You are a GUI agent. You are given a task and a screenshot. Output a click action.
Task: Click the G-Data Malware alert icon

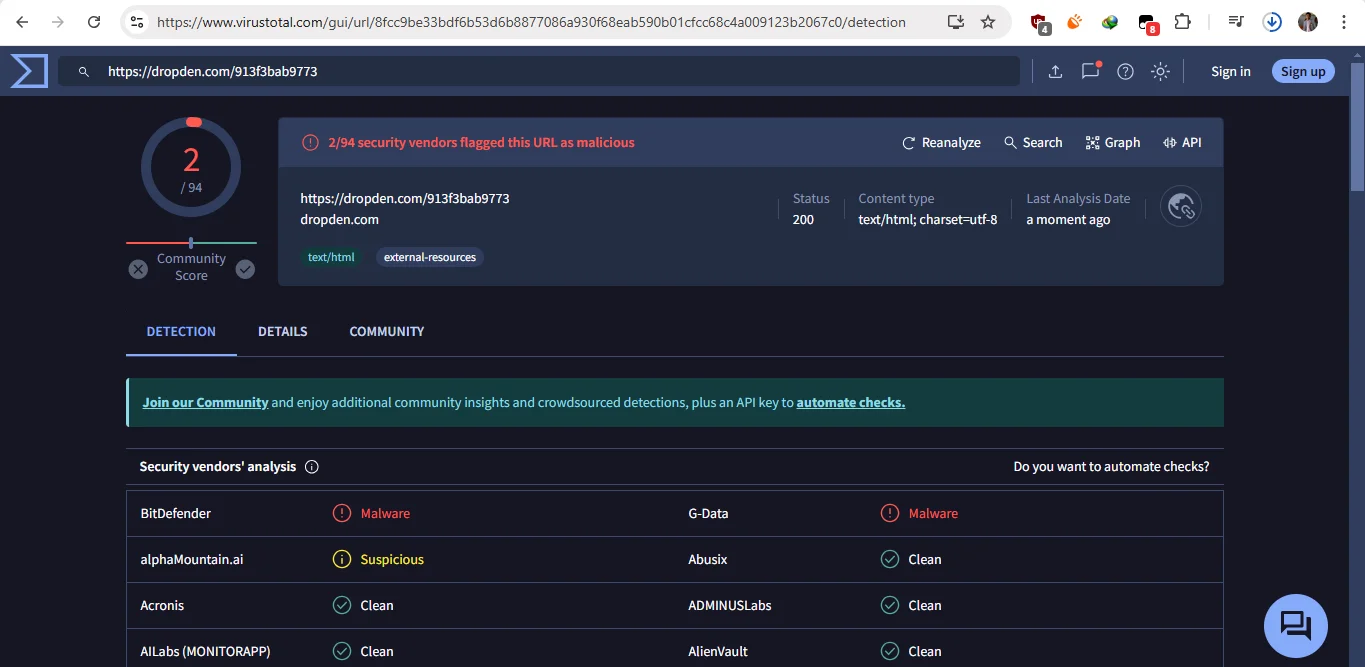point(890,514)
